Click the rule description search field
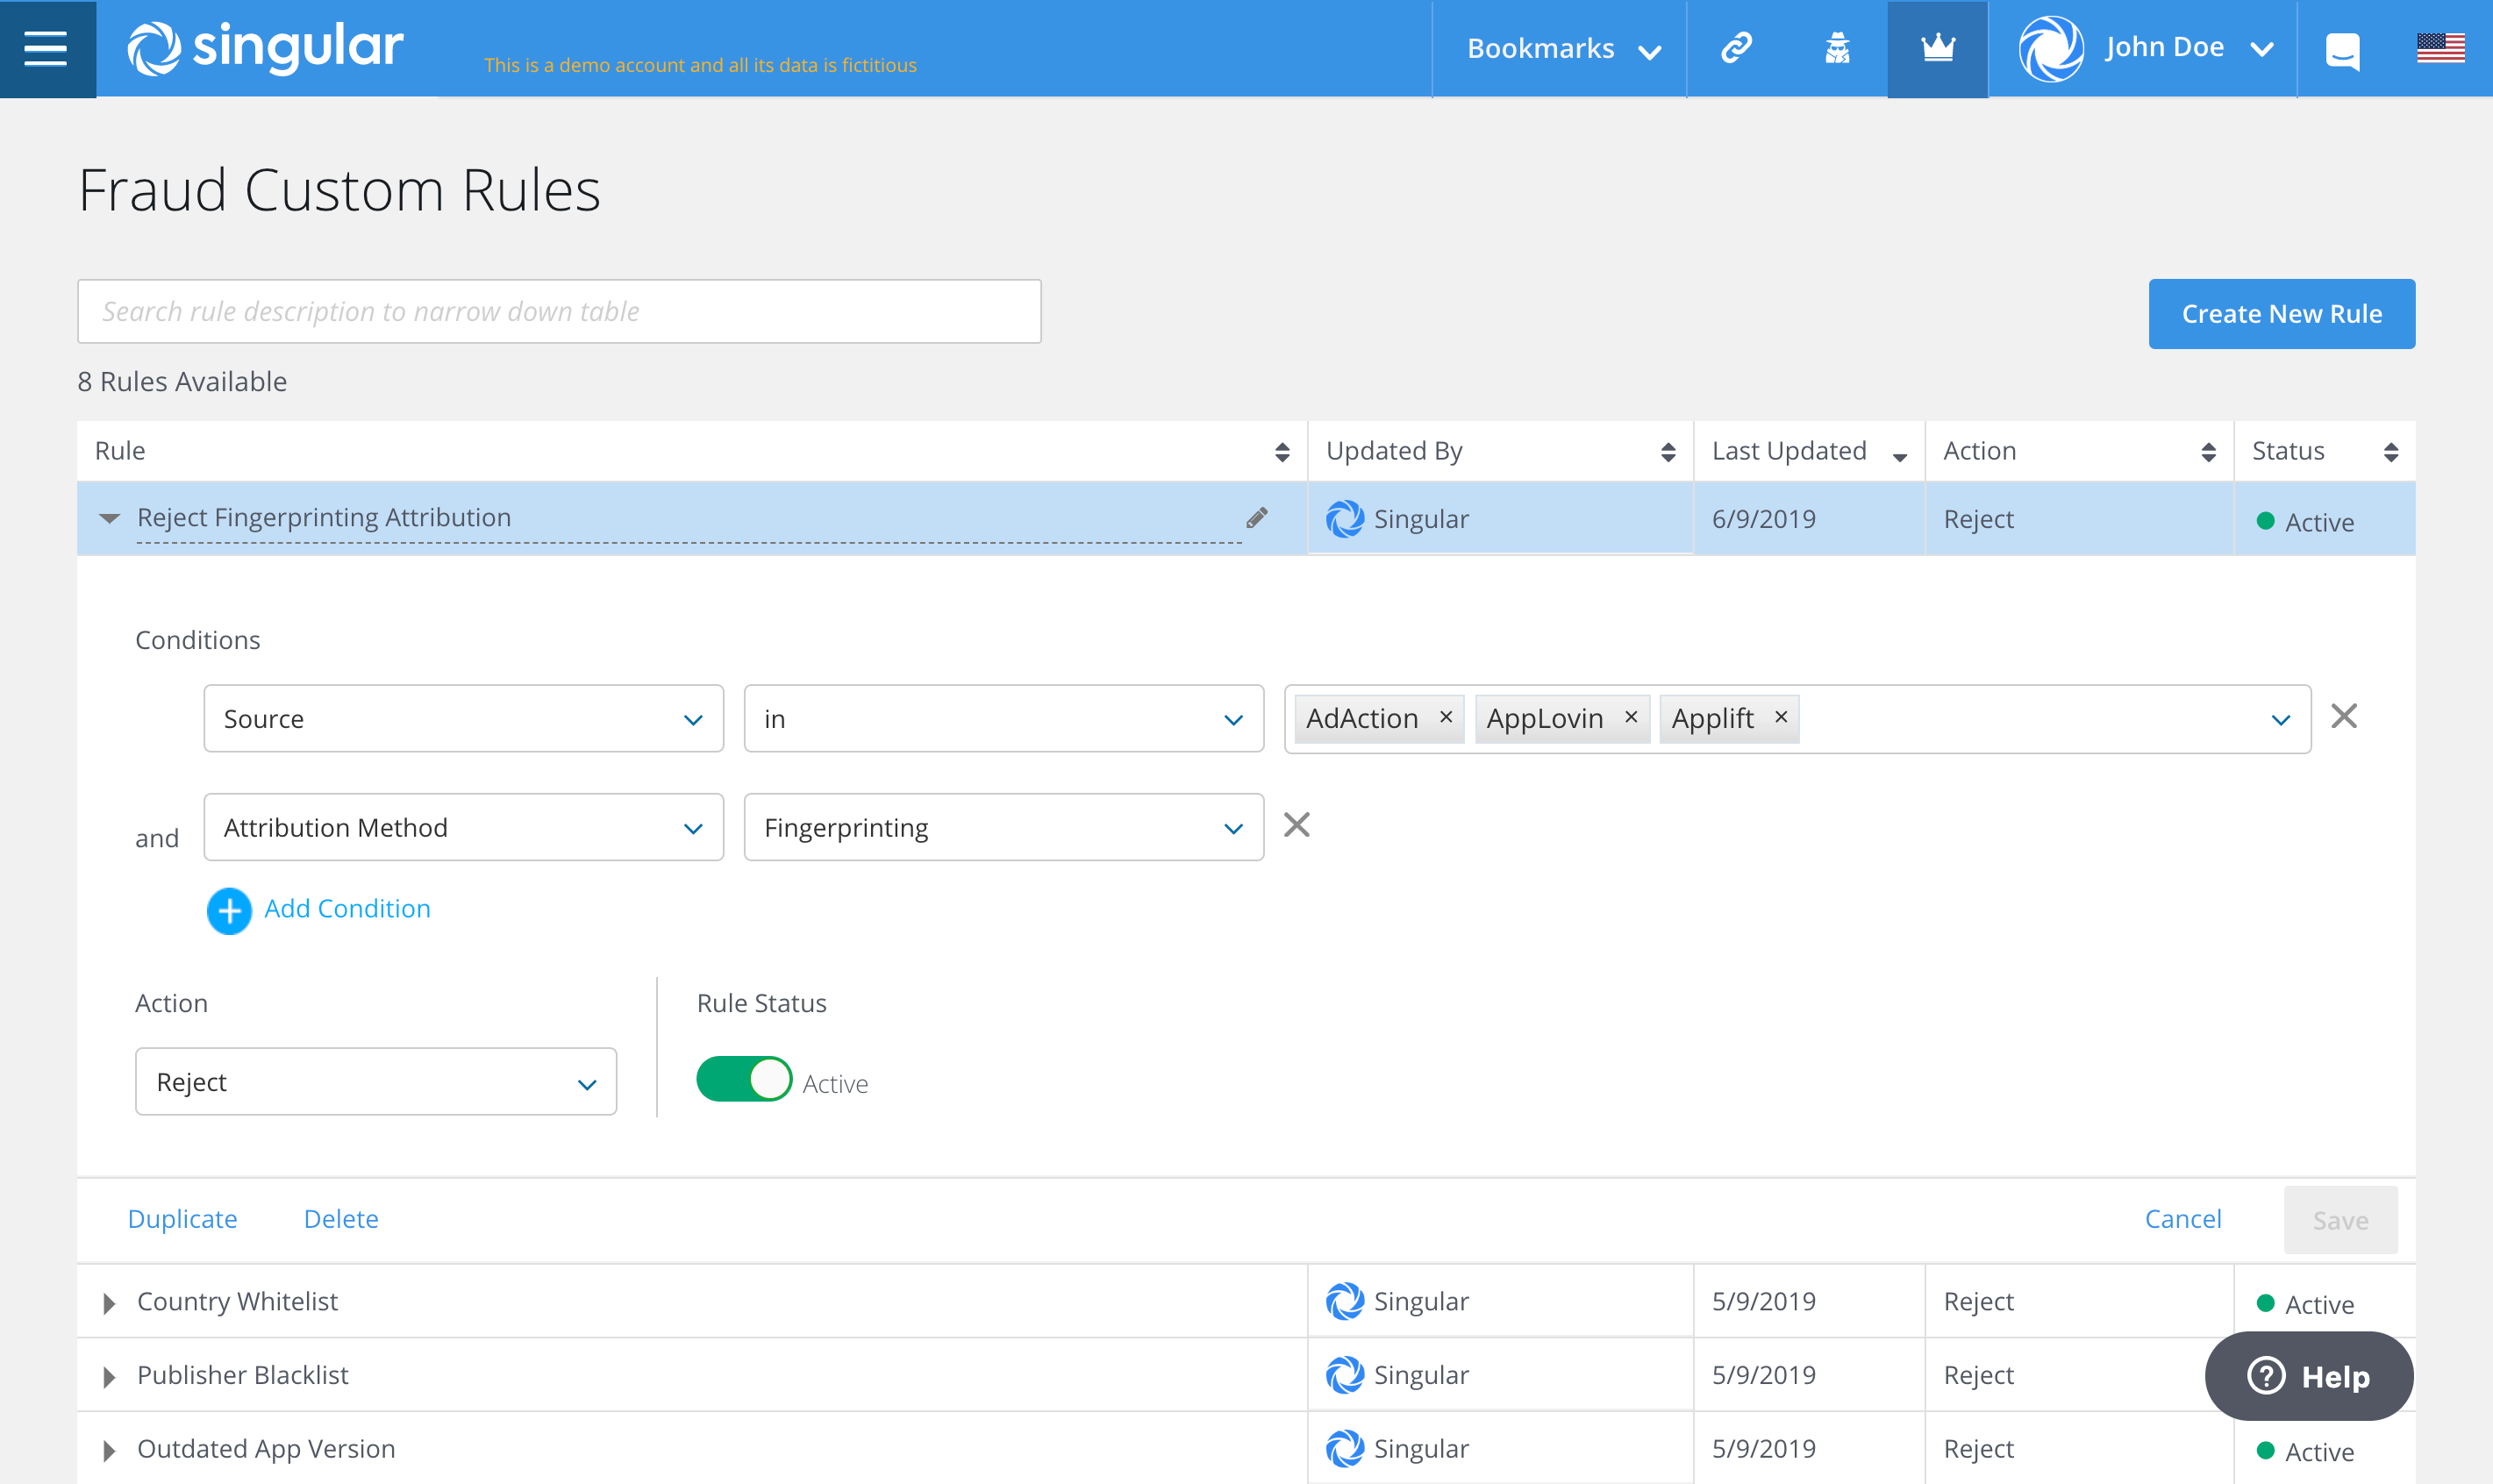The width and height of the screenshot is (2493, 1484). pyautogui.click(x=559, y=312)
